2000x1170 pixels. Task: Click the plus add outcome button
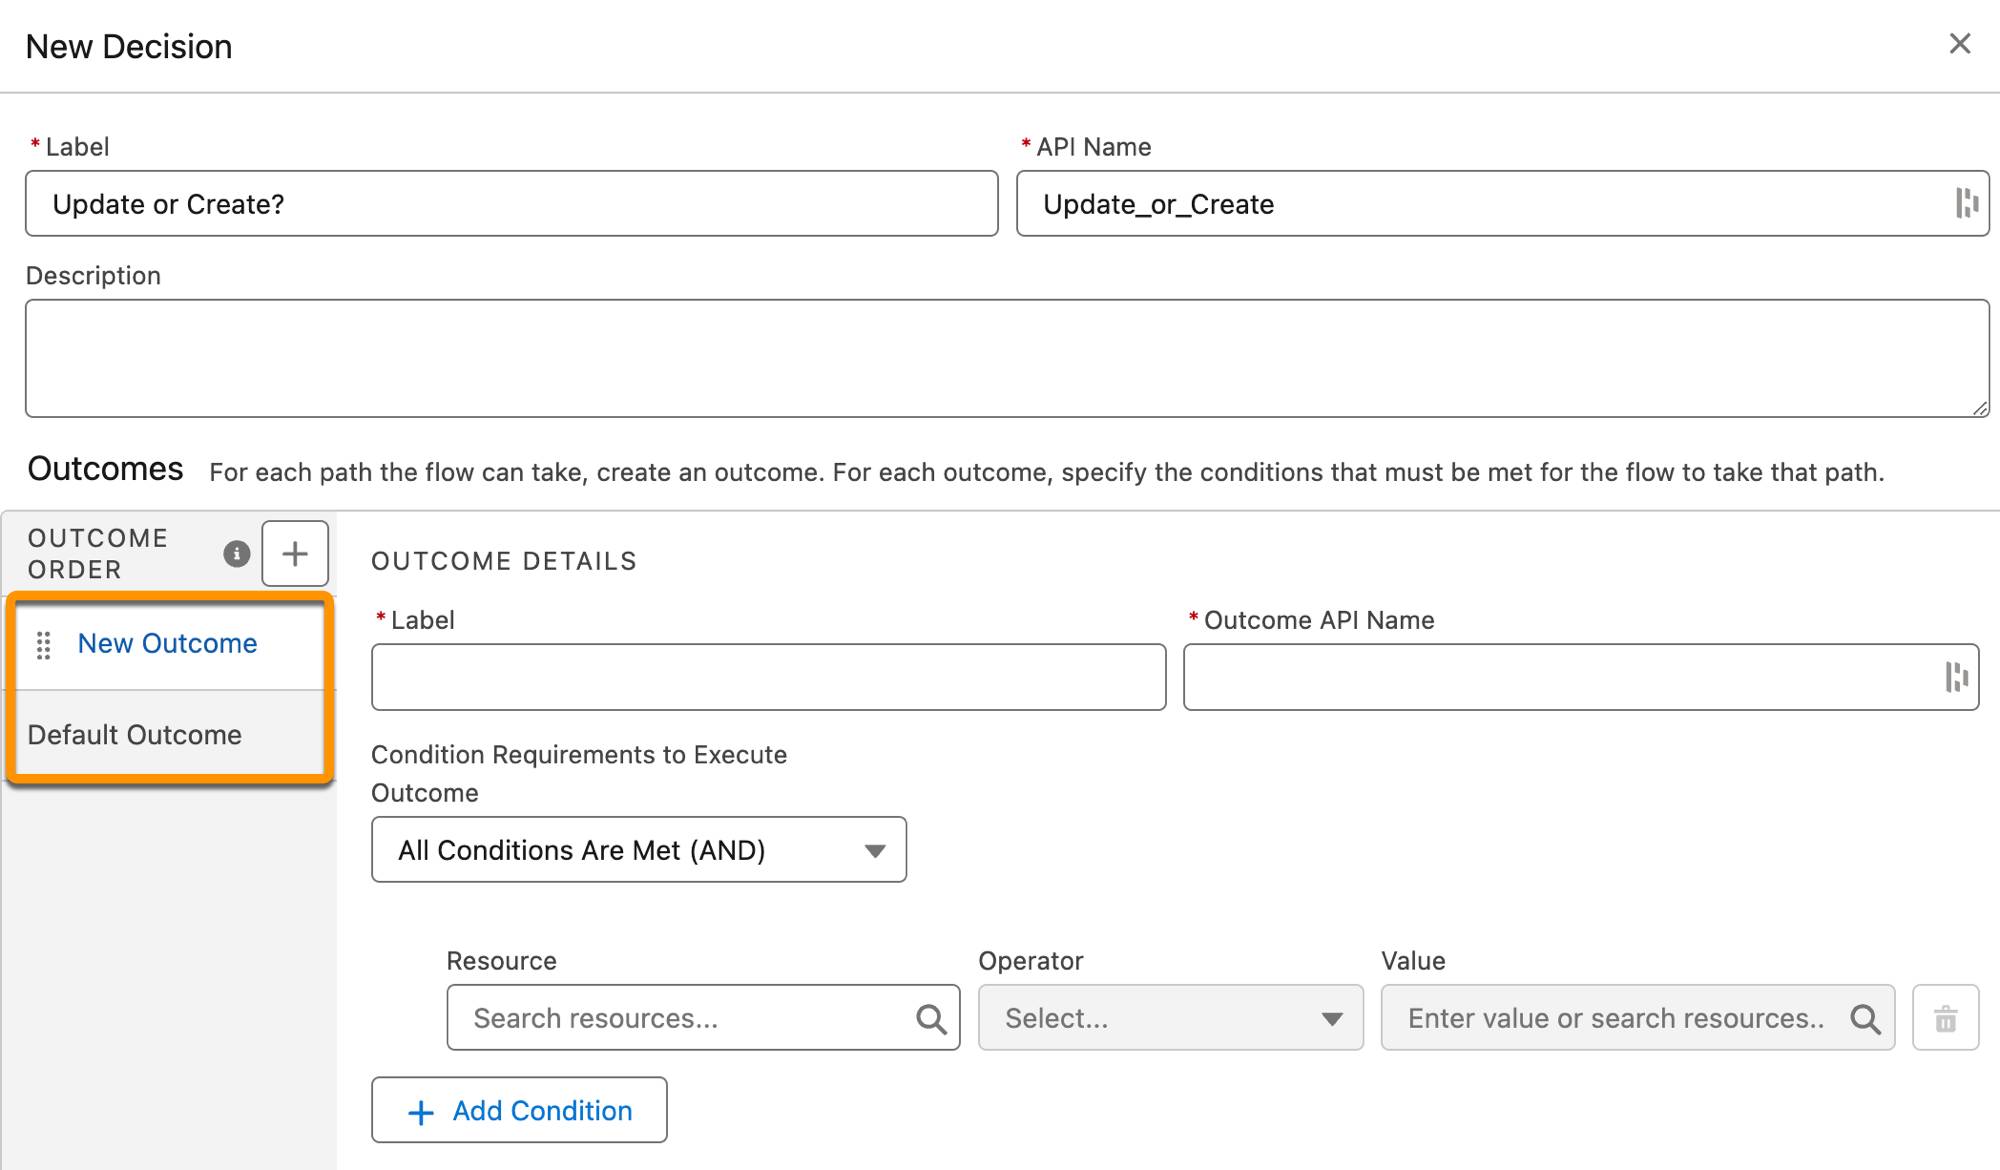pos(295,553)
